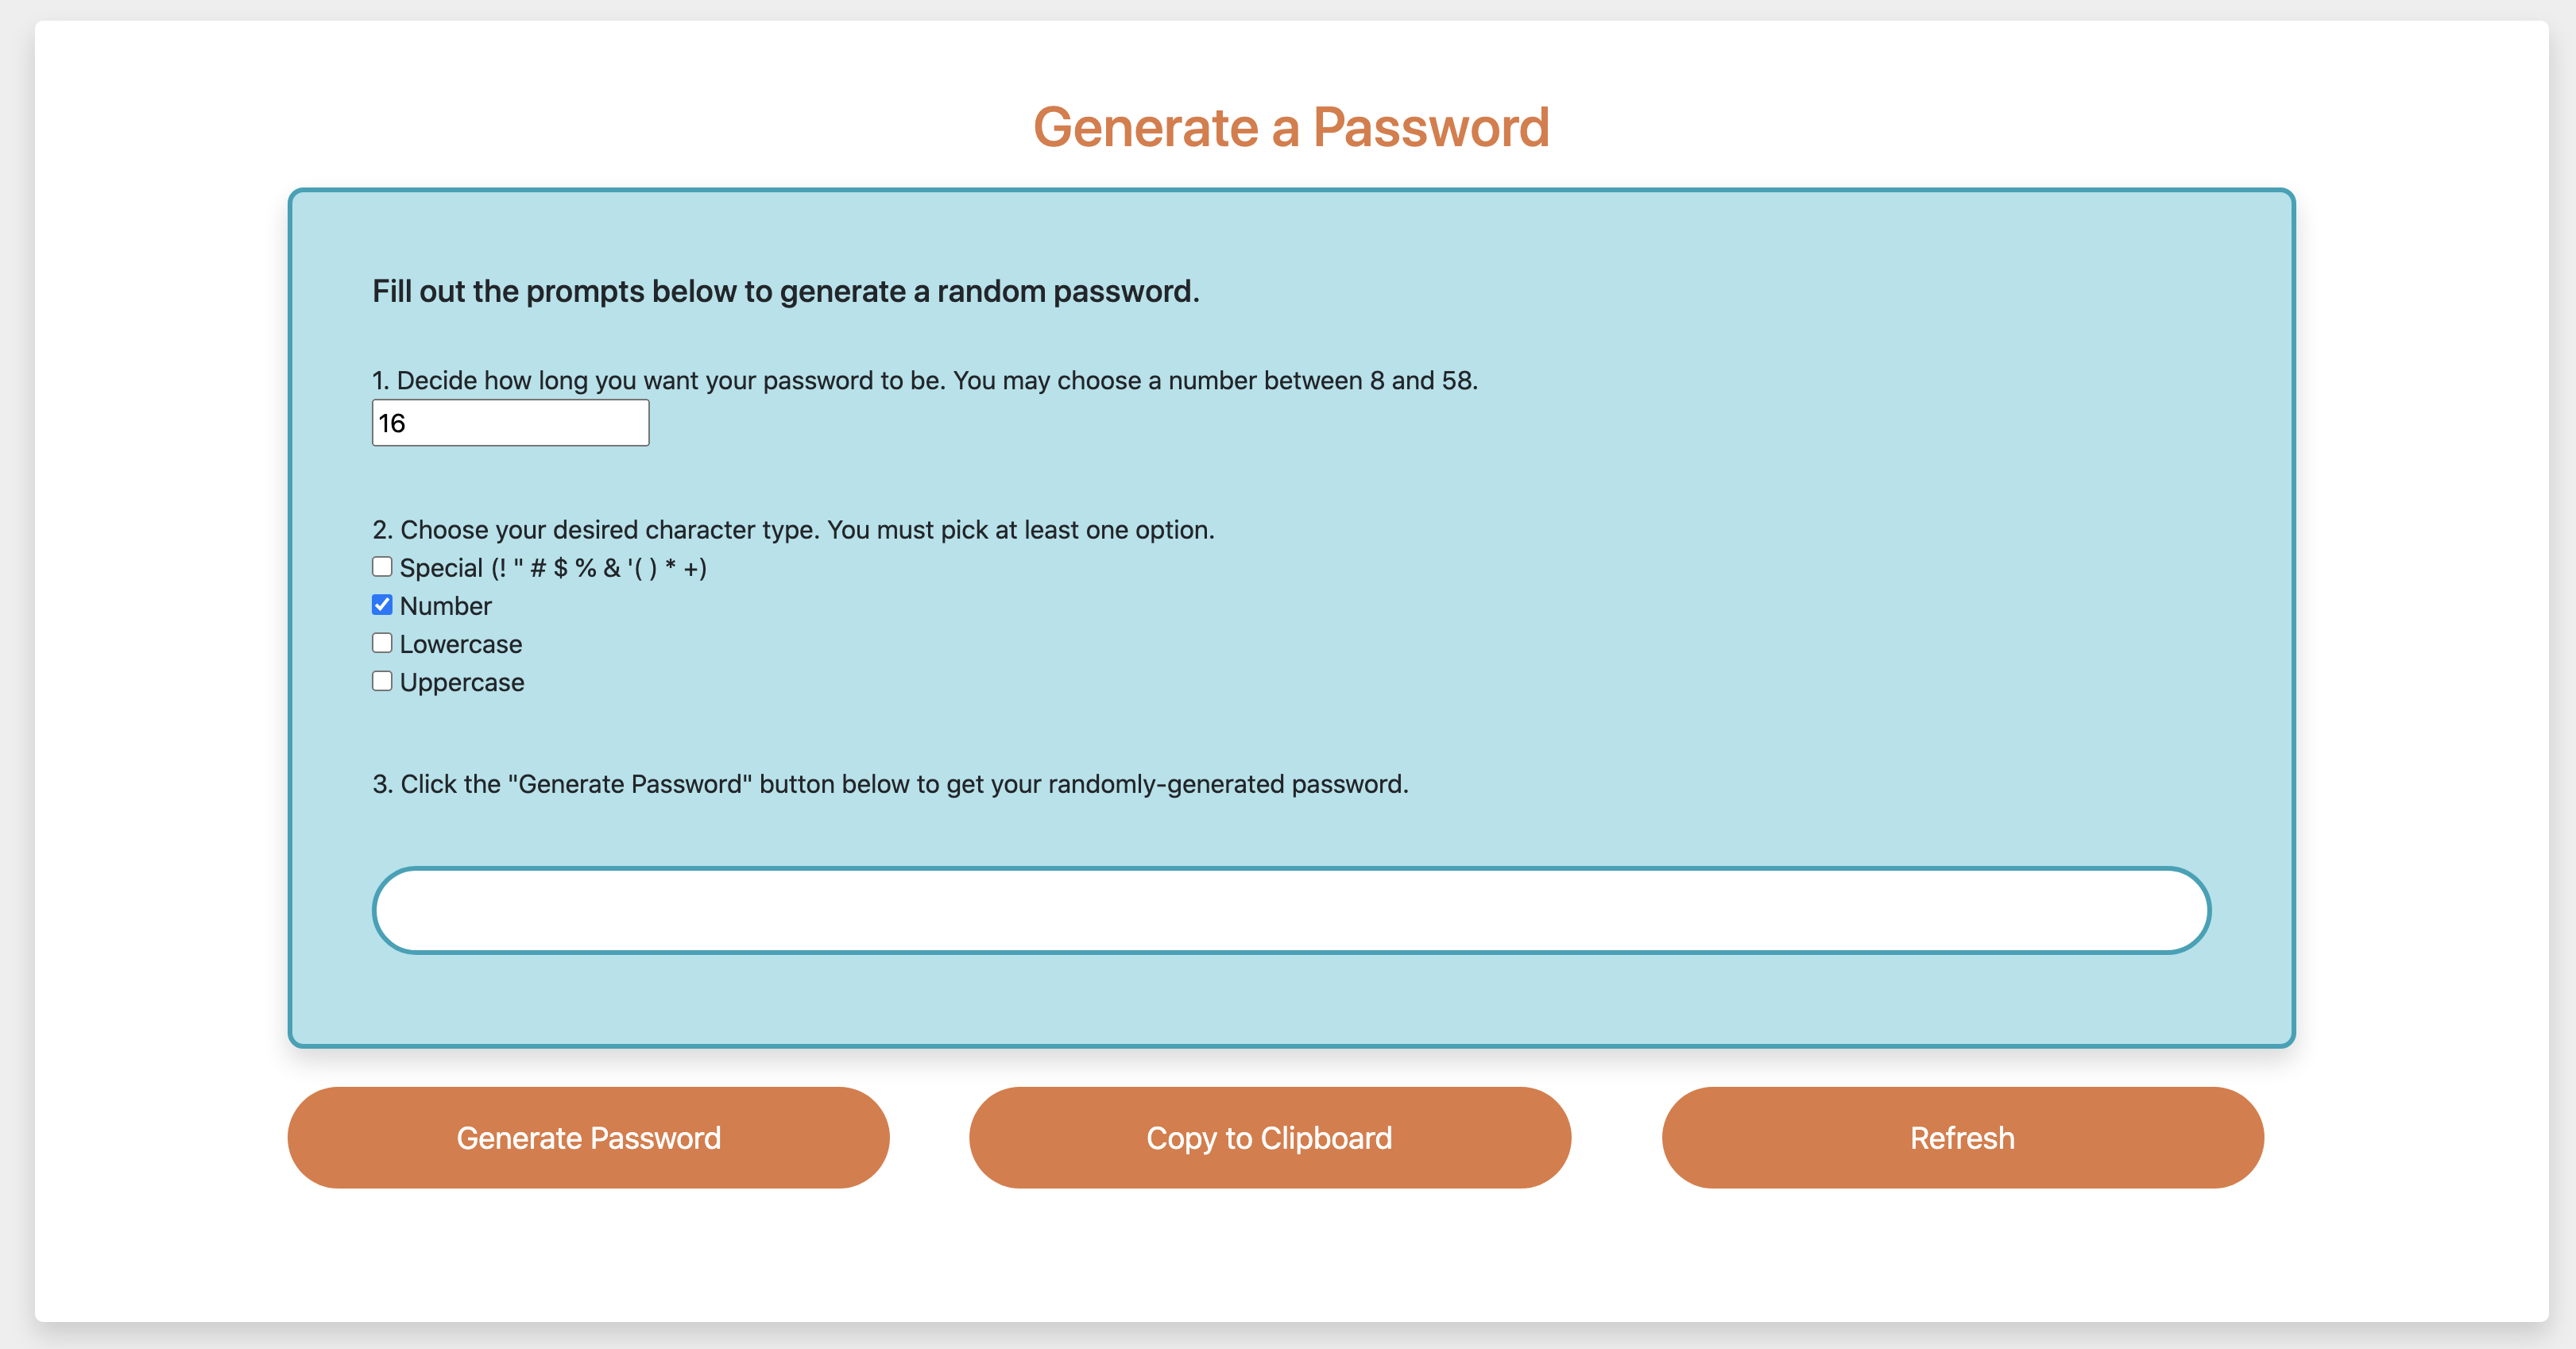Activate Generate Password to create a password
The height and width of the screenshot is (1349, 2576).
coord(588,1137)
